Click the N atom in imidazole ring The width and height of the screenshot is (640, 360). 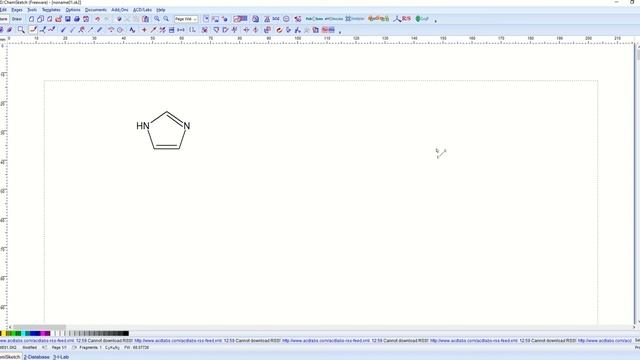click(187, 126)
